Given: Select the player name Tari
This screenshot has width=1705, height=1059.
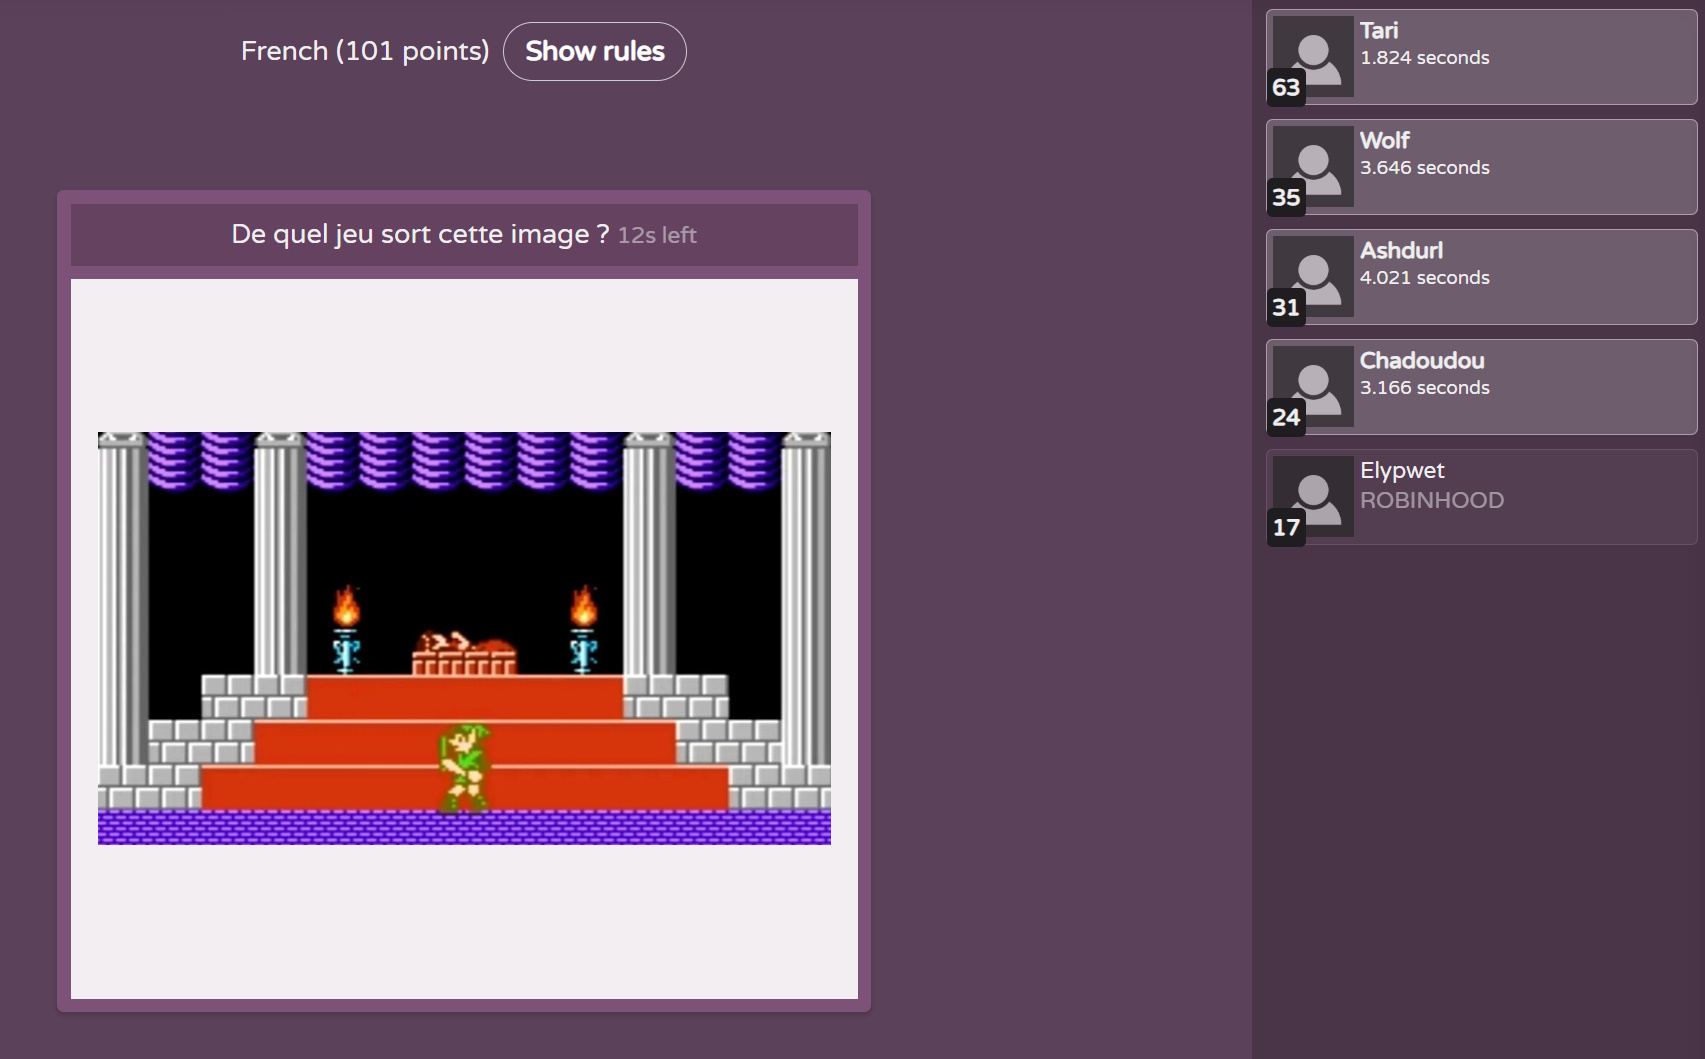Looking at the screenshot, I should click(x=1379, y=31).
